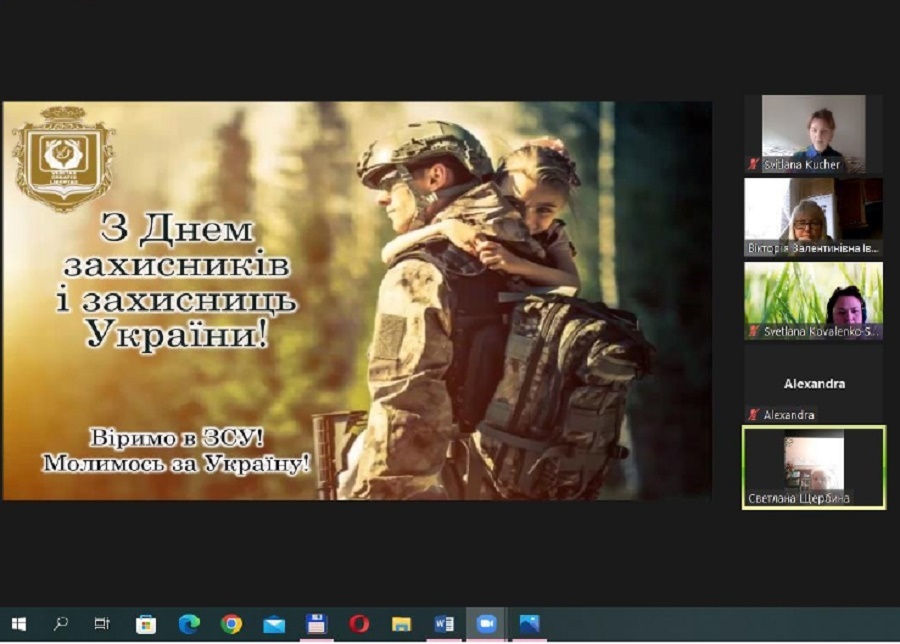The width and height of the screenshot is (900, 644).
Task: Open Google Chrome from the taskbar
Action: pos(231,624)
